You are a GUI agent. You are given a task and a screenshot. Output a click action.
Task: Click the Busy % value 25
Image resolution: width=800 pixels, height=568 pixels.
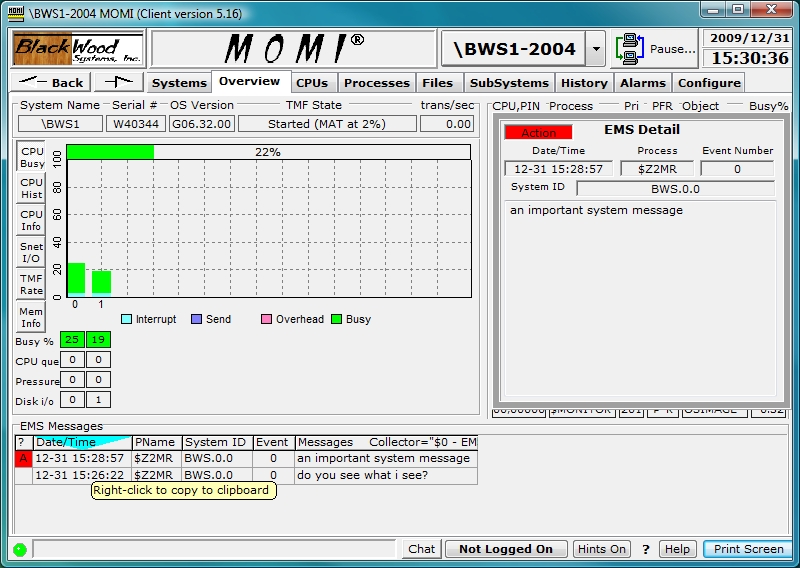(72, 340)
